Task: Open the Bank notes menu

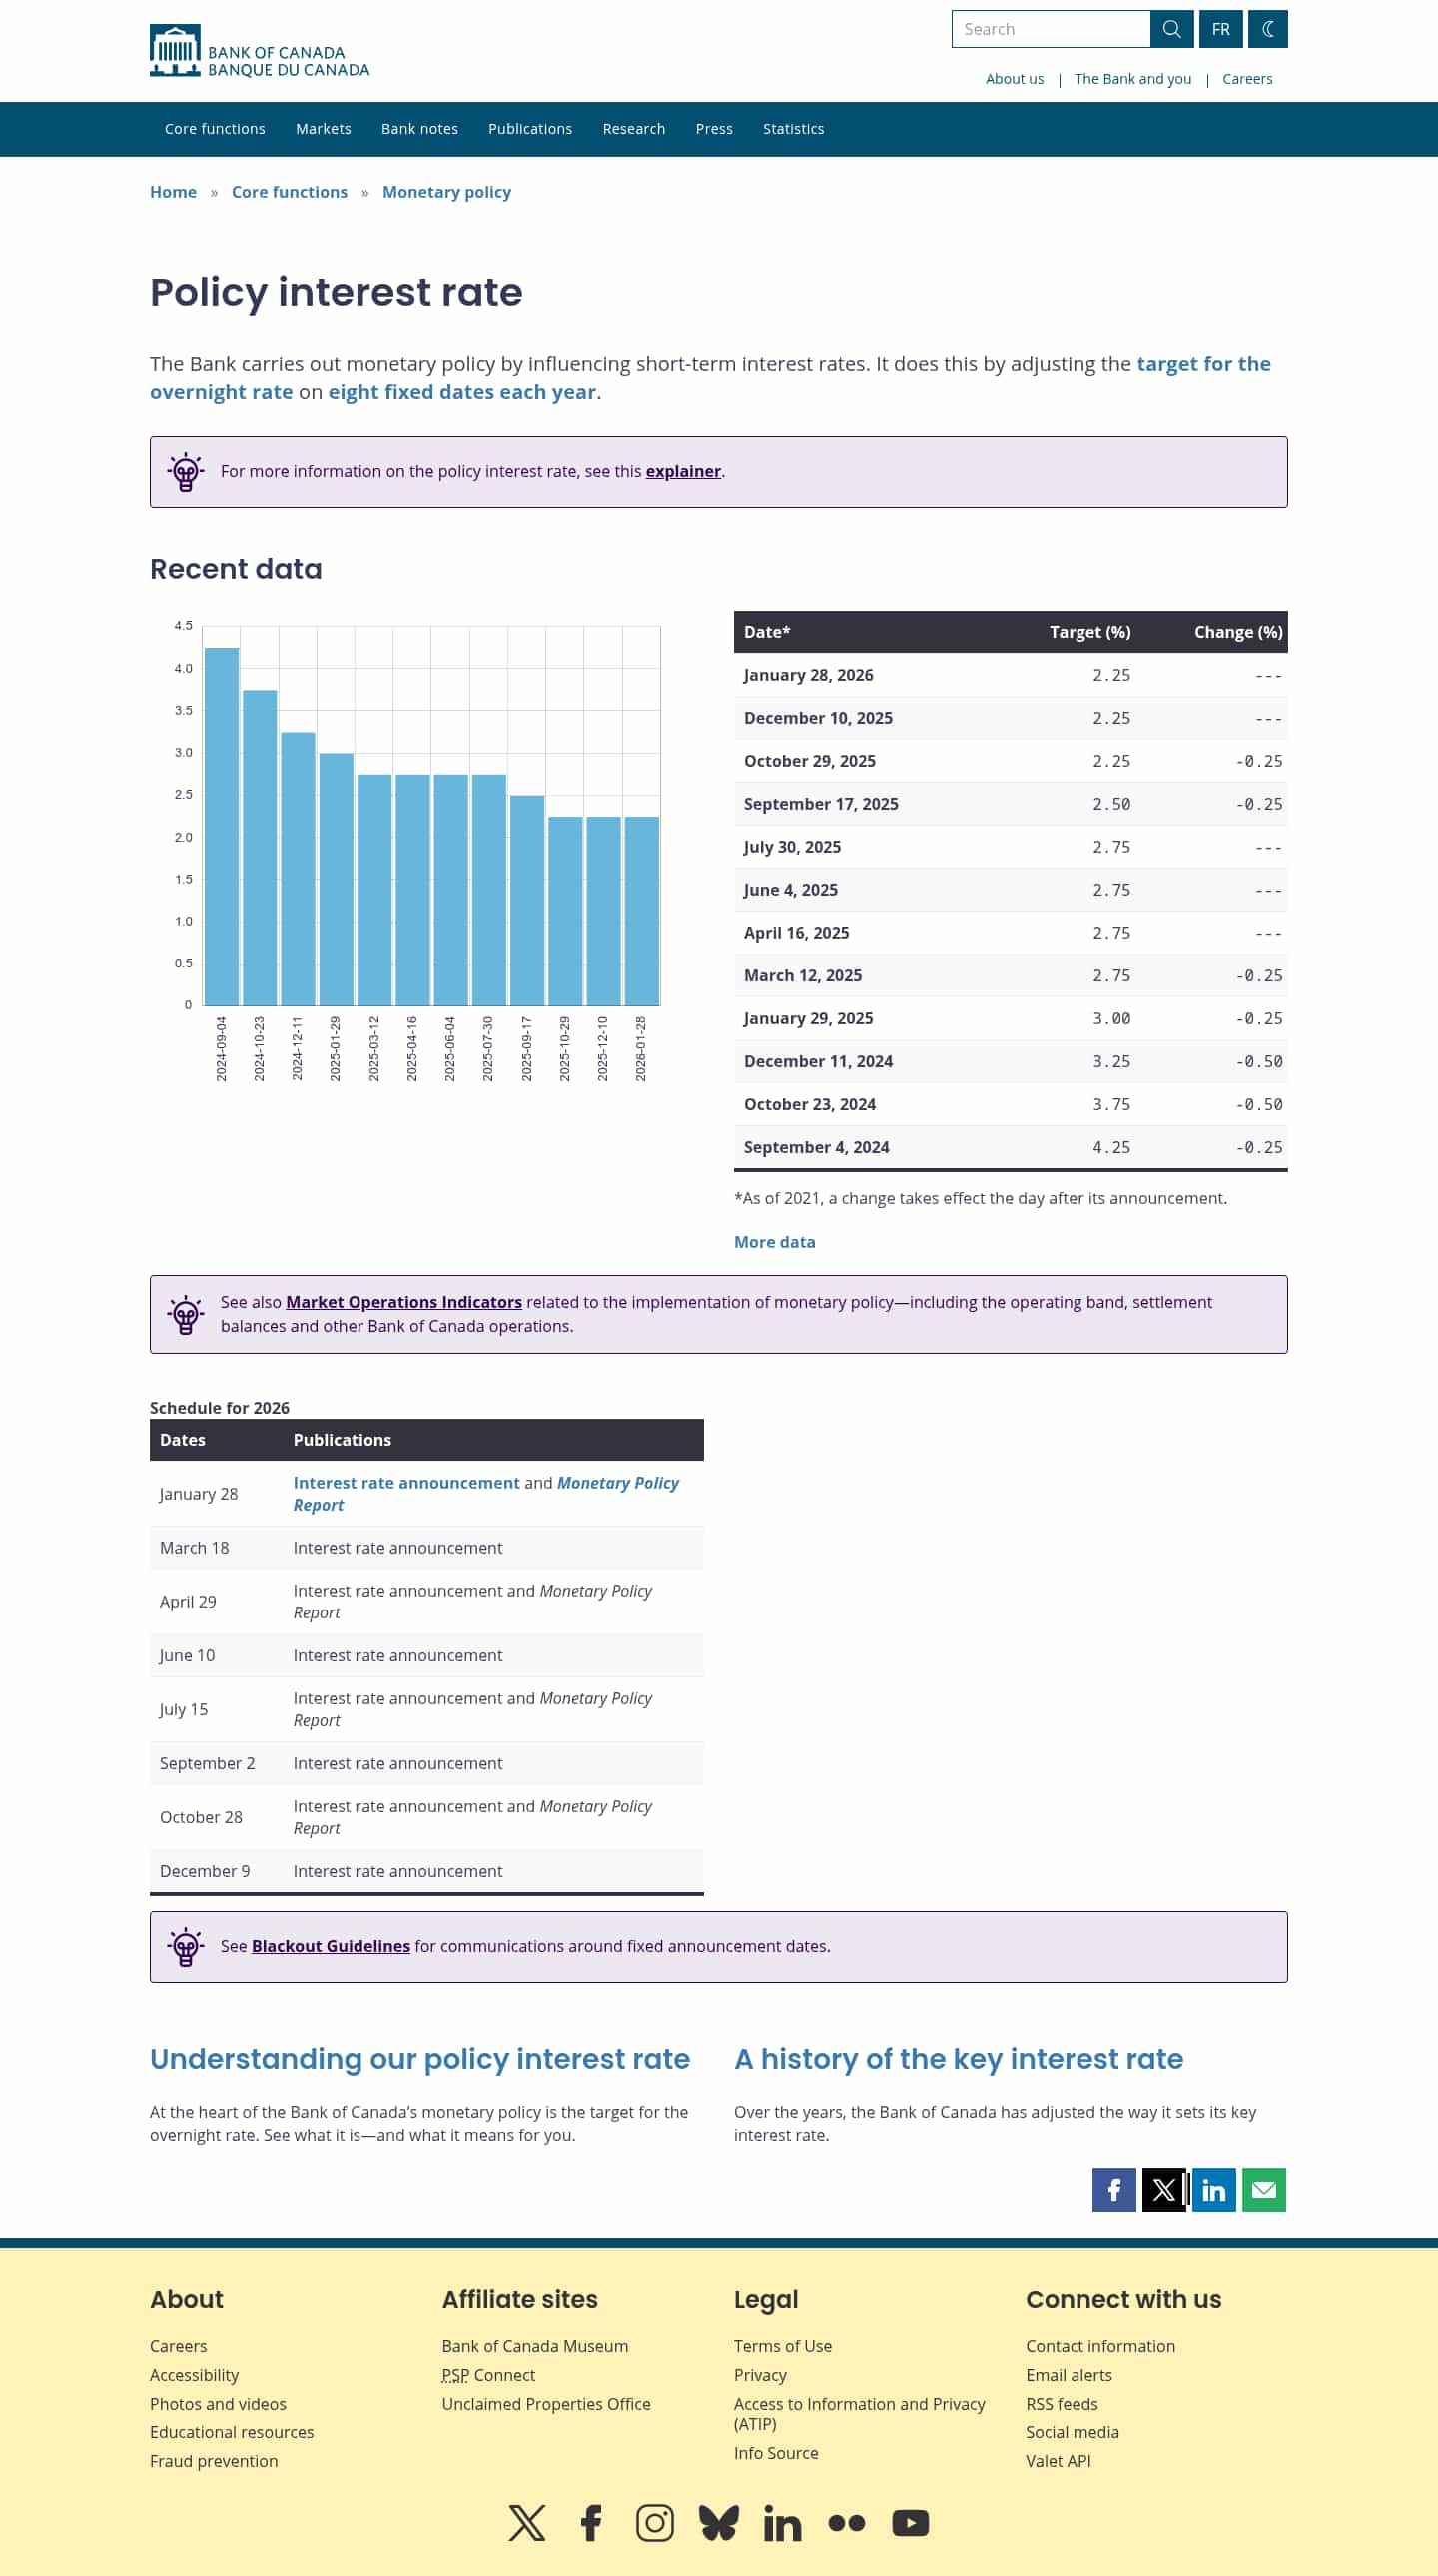Action: tap(419, 129)
